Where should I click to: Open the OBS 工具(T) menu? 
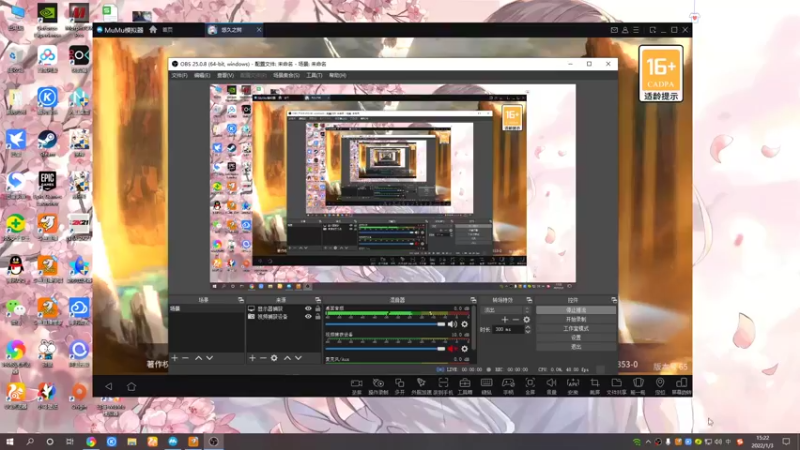(314, 76)
